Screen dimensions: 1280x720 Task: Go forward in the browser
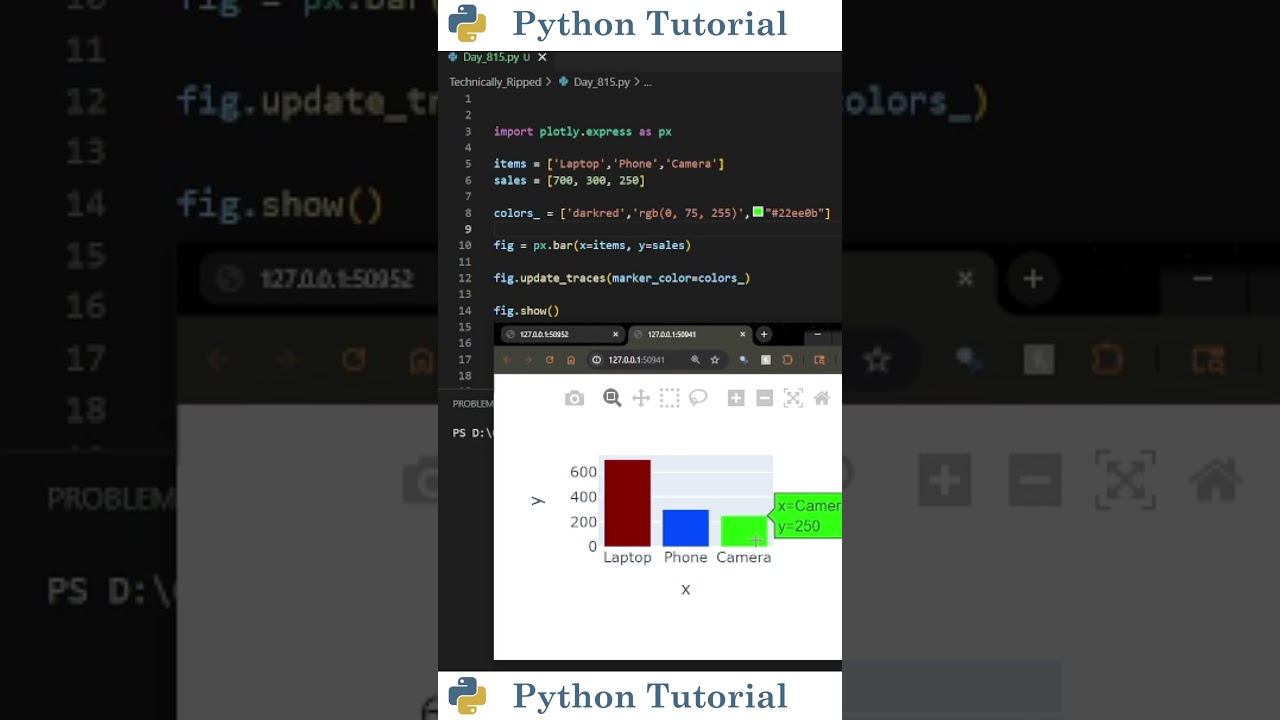coord(528,360)
